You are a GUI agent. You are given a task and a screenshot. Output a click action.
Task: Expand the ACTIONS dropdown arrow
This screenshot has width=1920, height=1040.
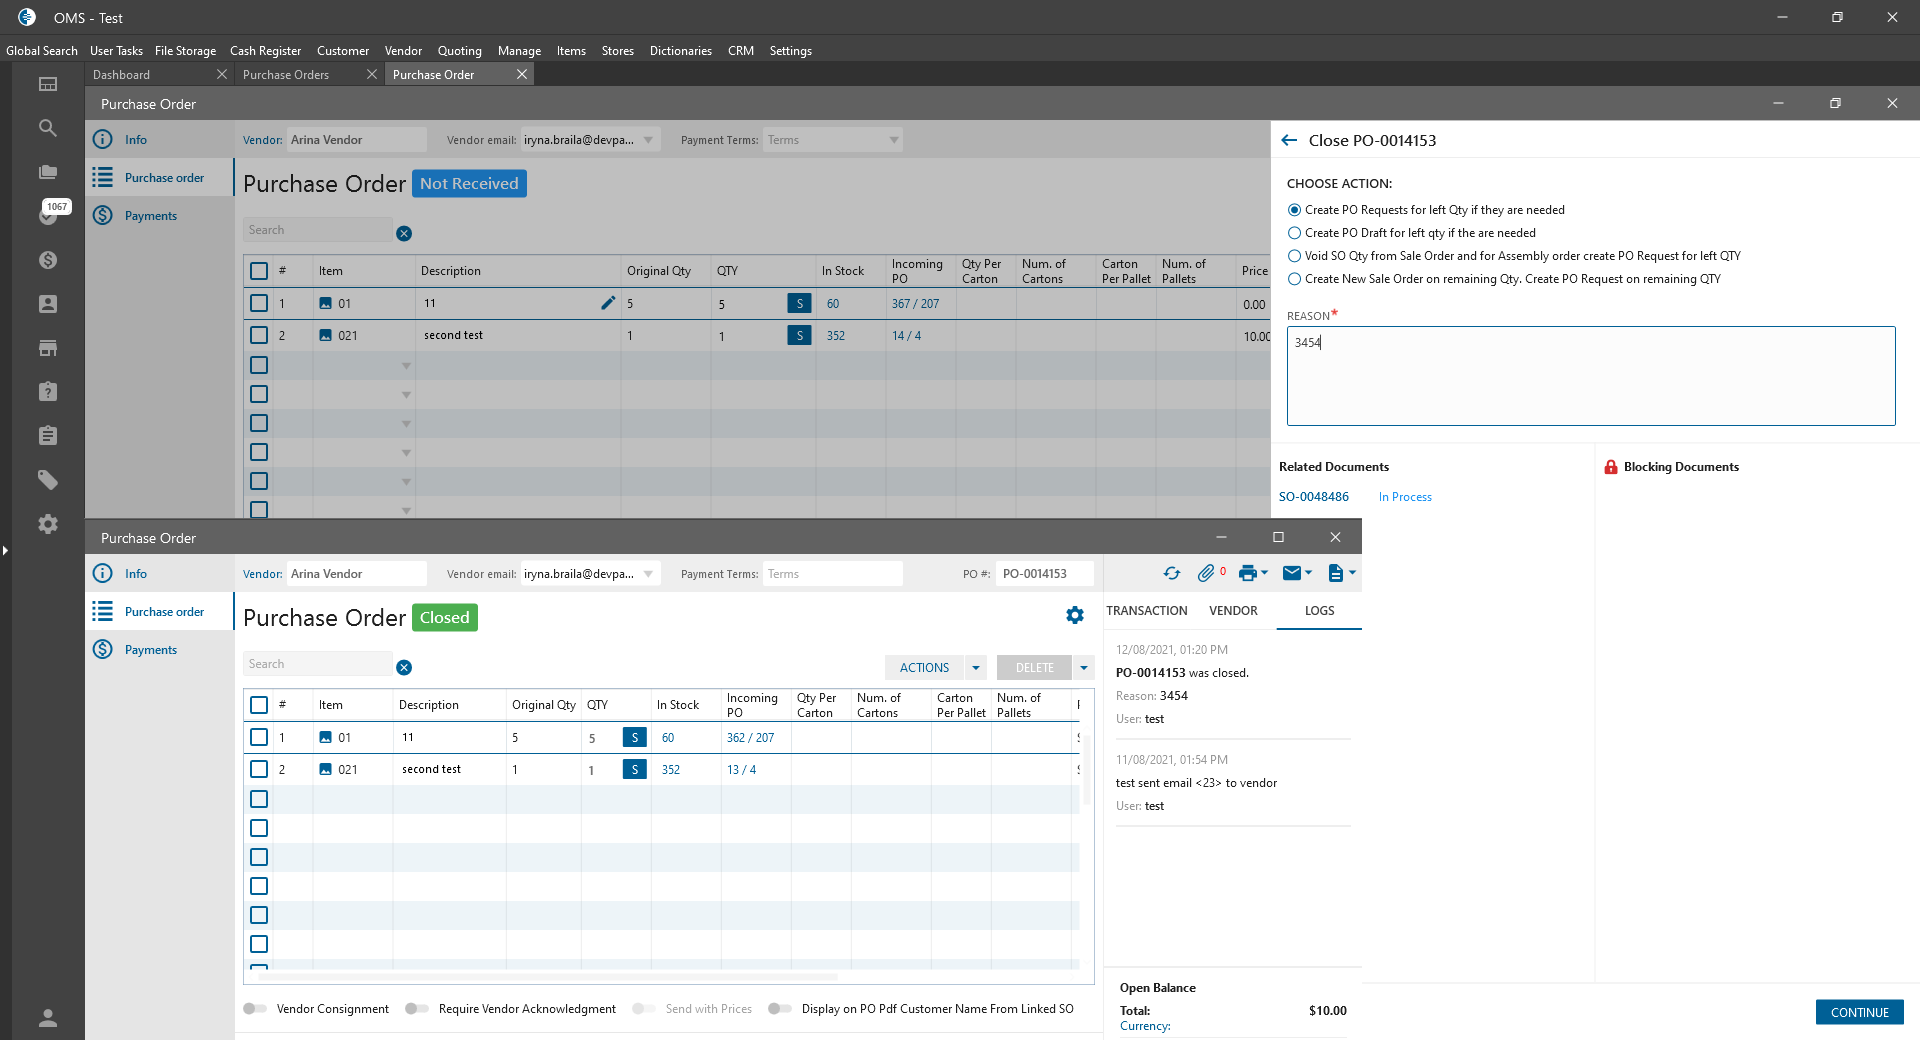976,667
